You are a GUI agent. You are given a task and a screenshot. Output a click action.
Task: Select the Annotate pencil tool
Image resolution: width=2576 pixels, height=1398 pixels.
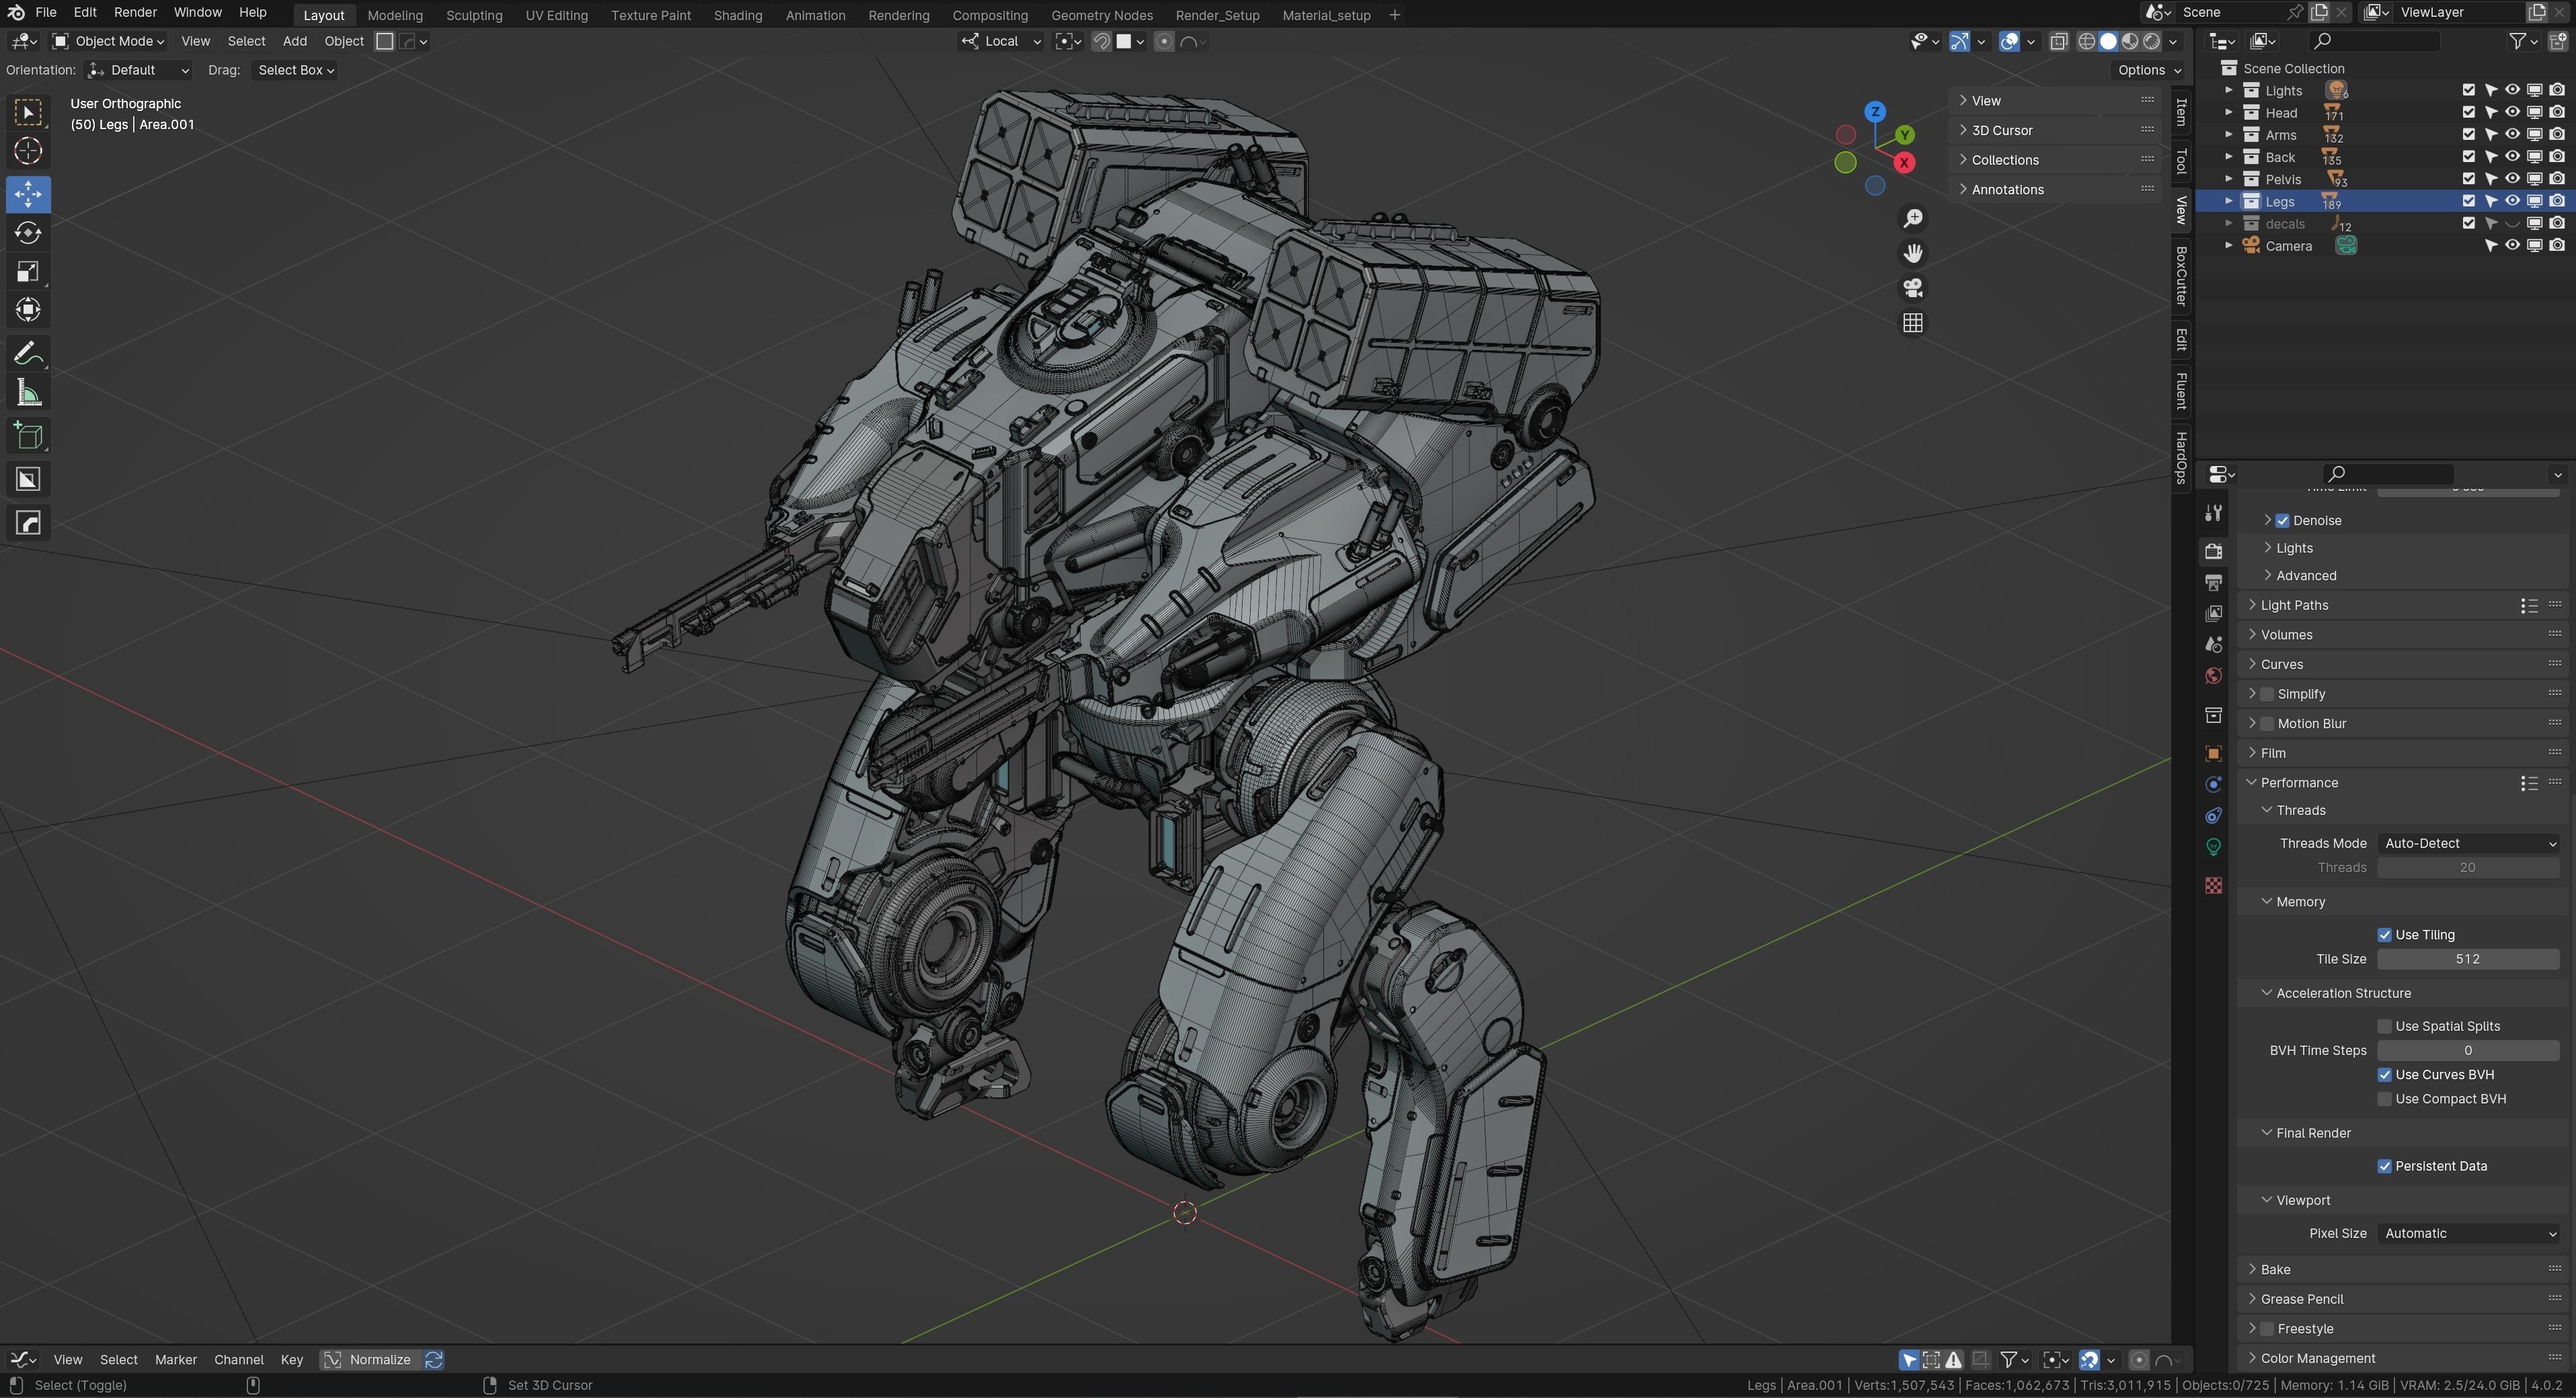[28, 353]
